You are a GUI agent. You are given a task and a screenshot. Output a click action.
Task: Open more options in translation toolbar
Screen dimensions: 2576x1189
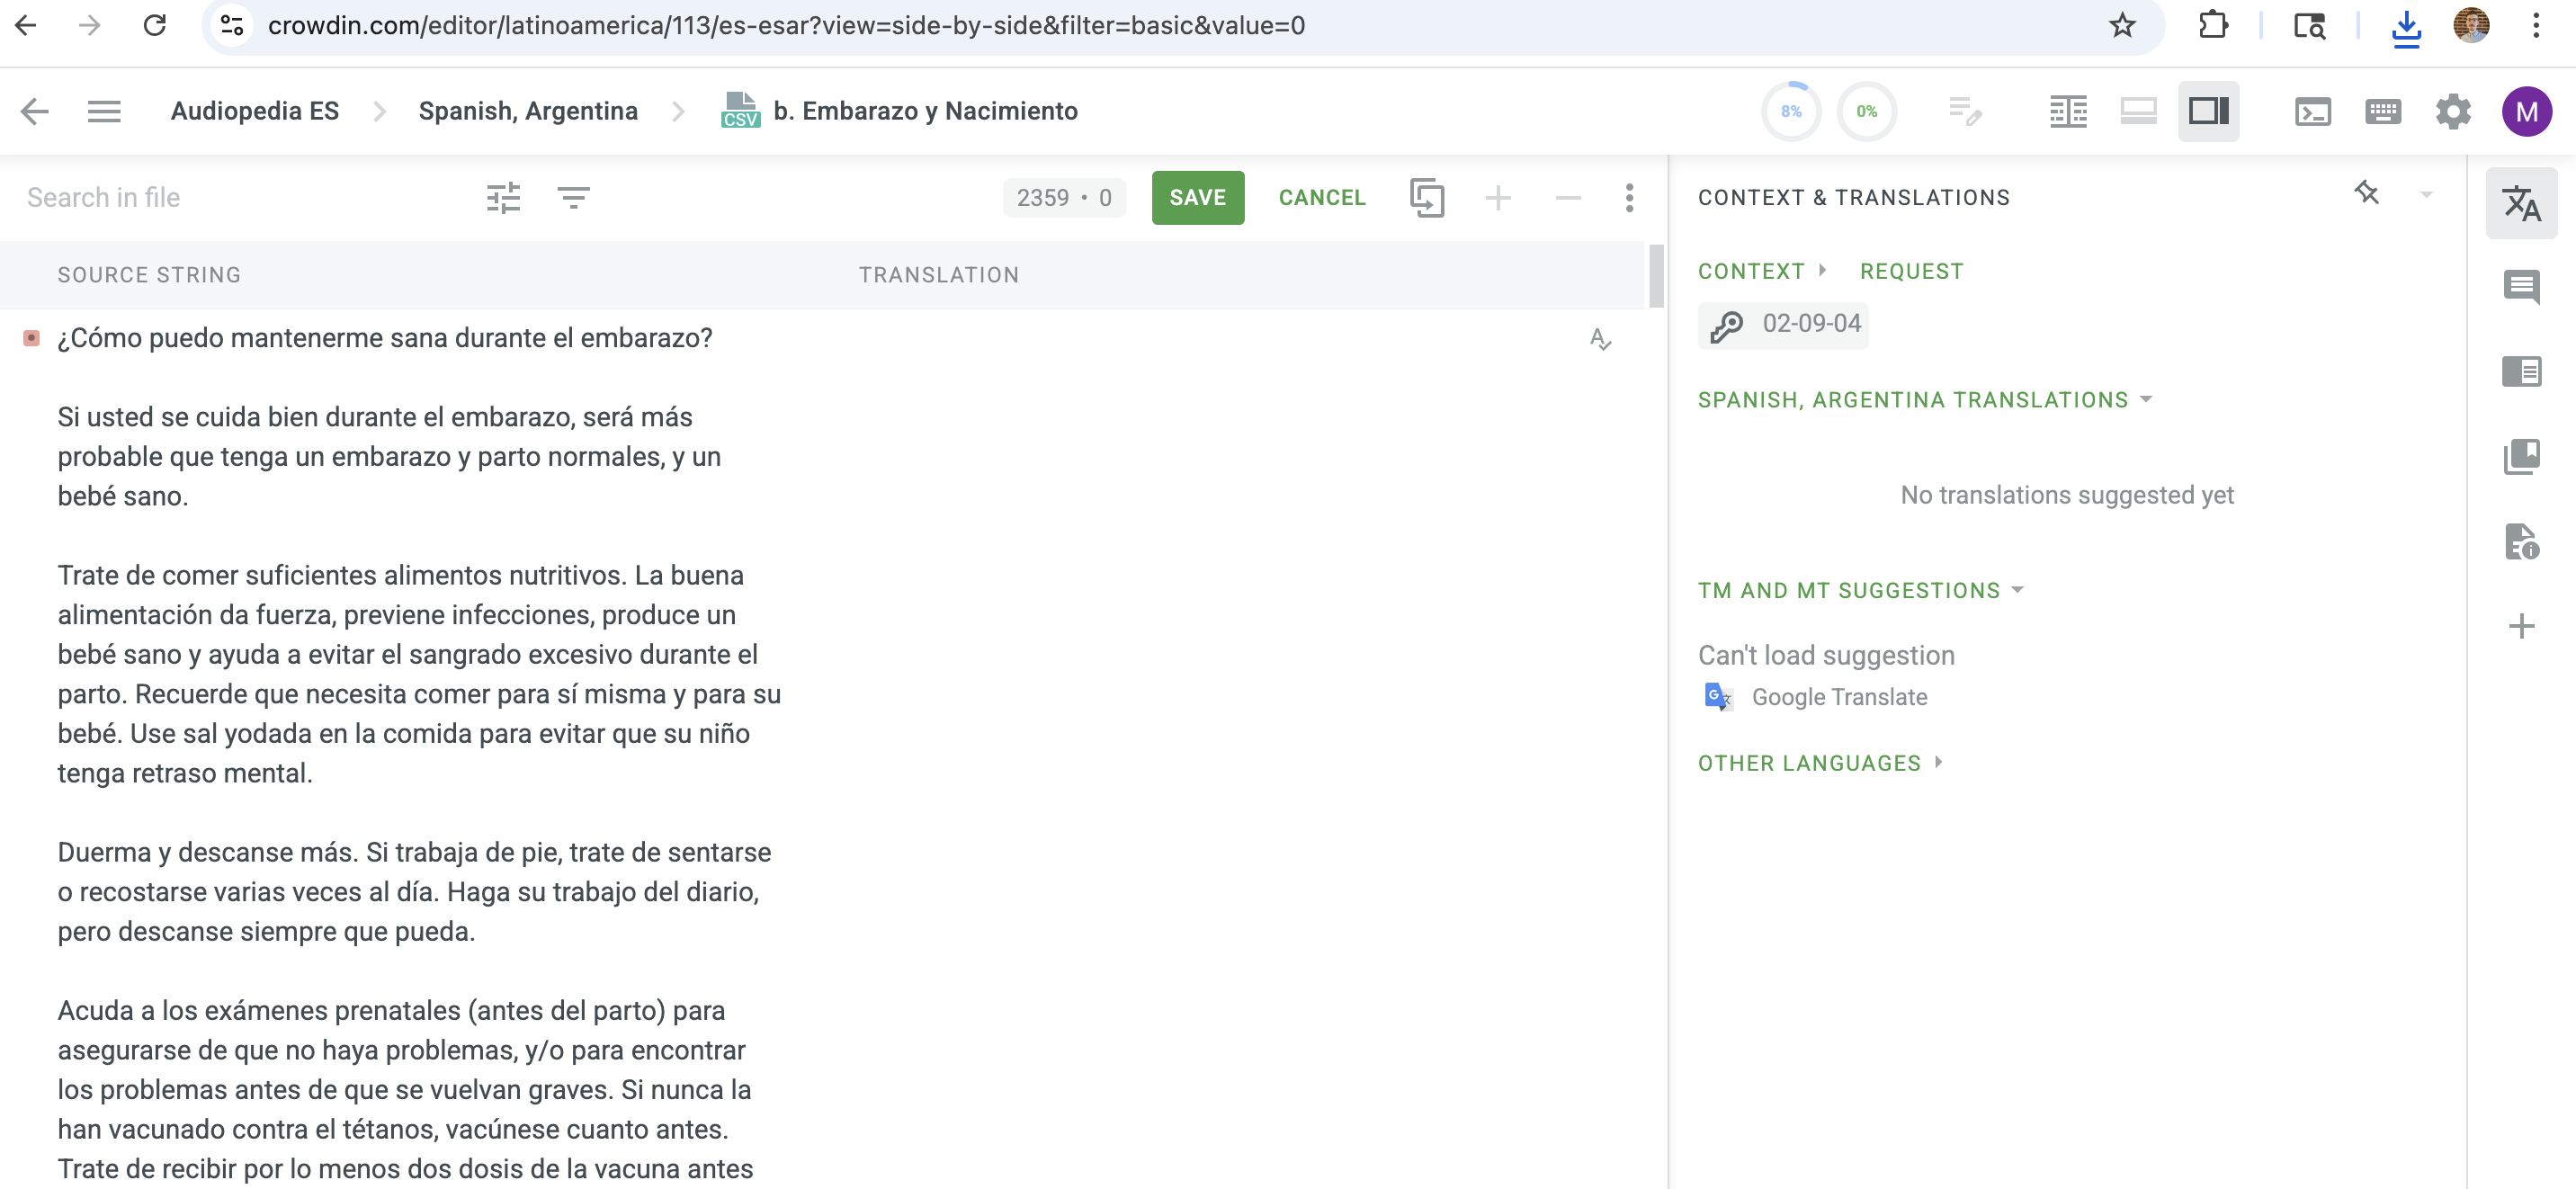[x=1629, y=197]
